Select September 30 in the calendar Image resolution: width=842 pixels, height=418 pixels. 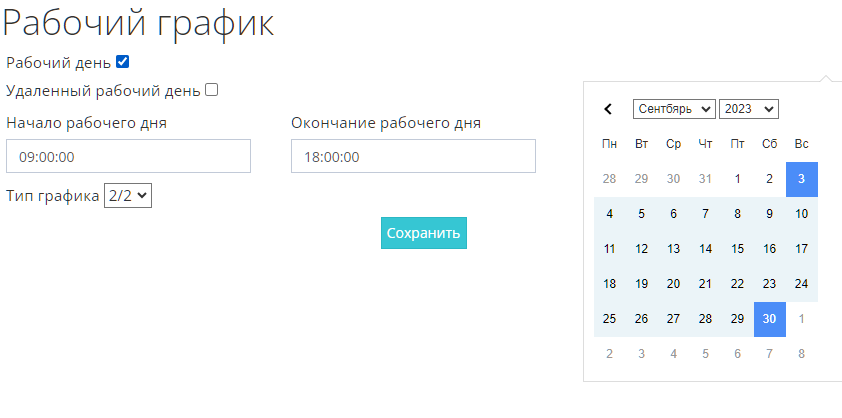tap(770, 319)
